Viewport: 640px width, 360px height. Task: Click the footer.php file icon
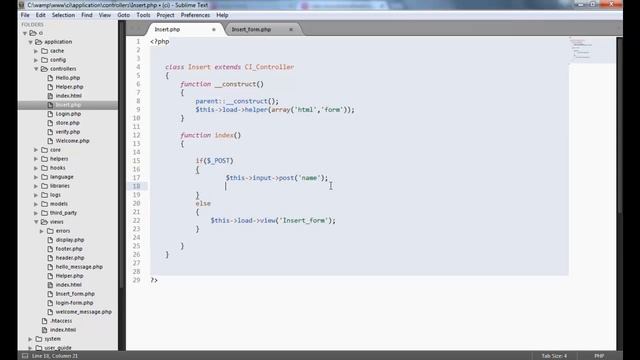click(50, 249)
